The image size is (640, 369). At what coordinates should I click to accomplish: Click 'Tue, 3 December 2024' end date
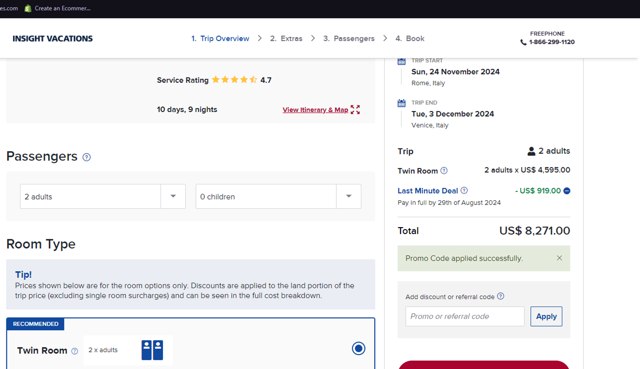pyautogui.click(x=452, y=114)
